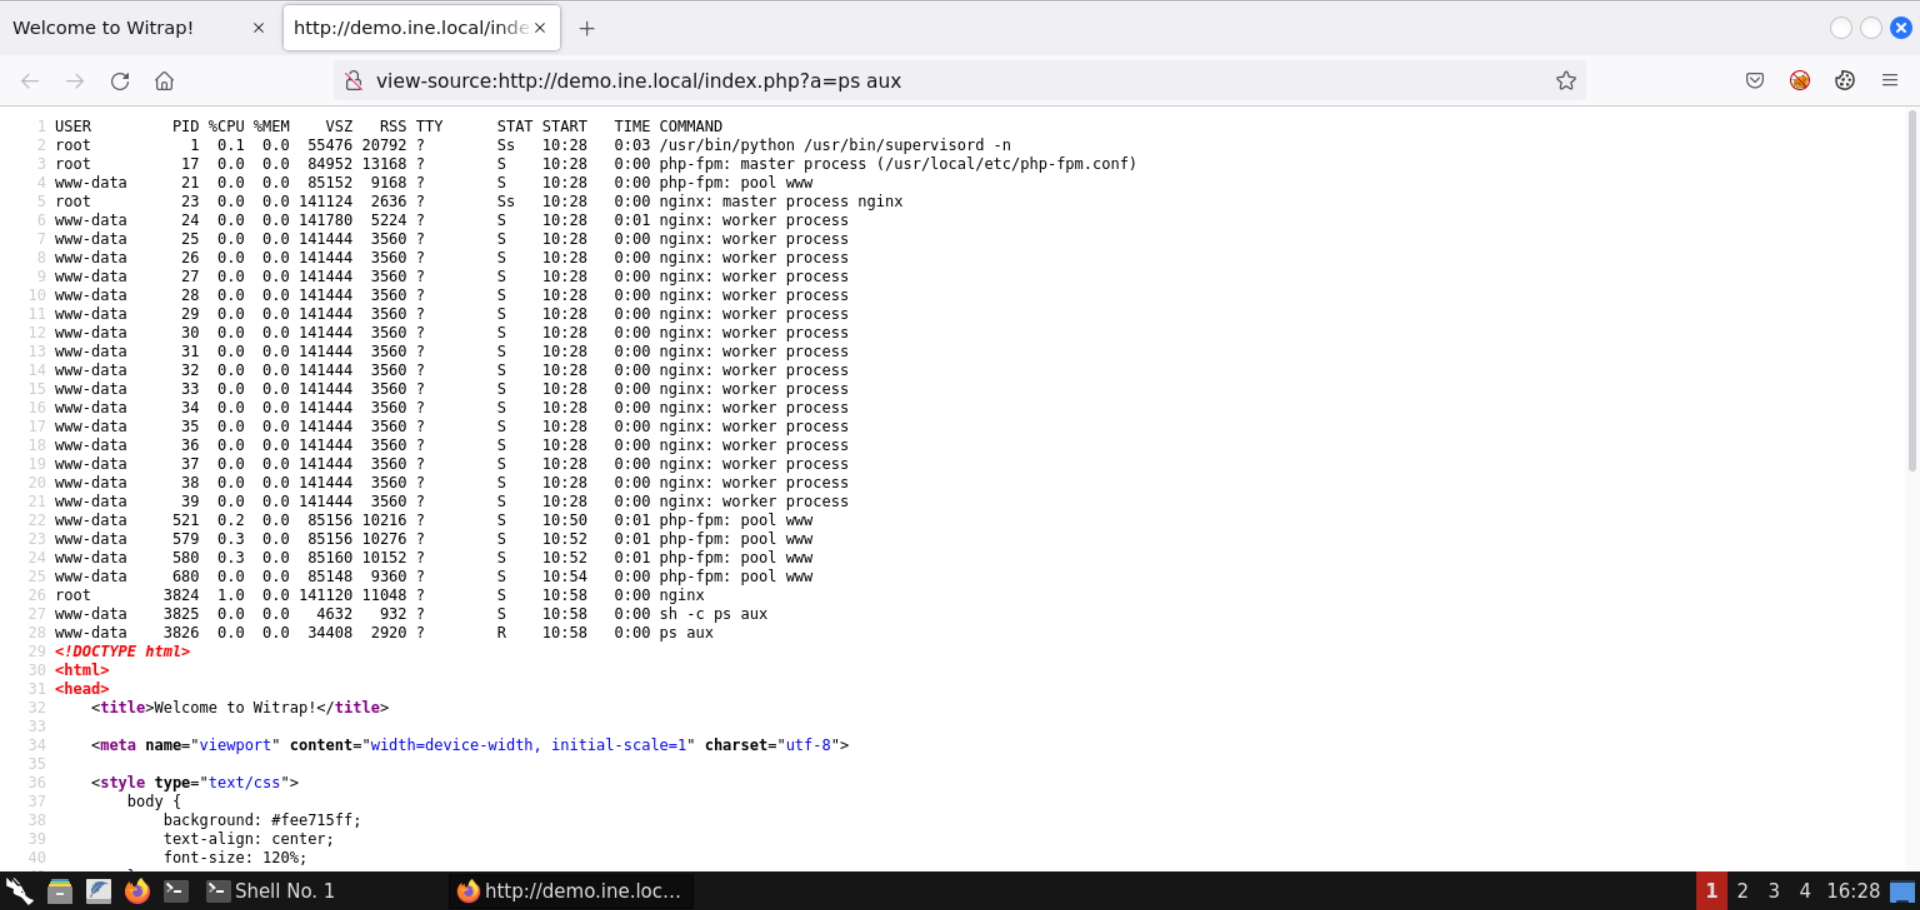Save the page to Pocket
This screenshot has width=1920, height=910.
coord(1754,81)
